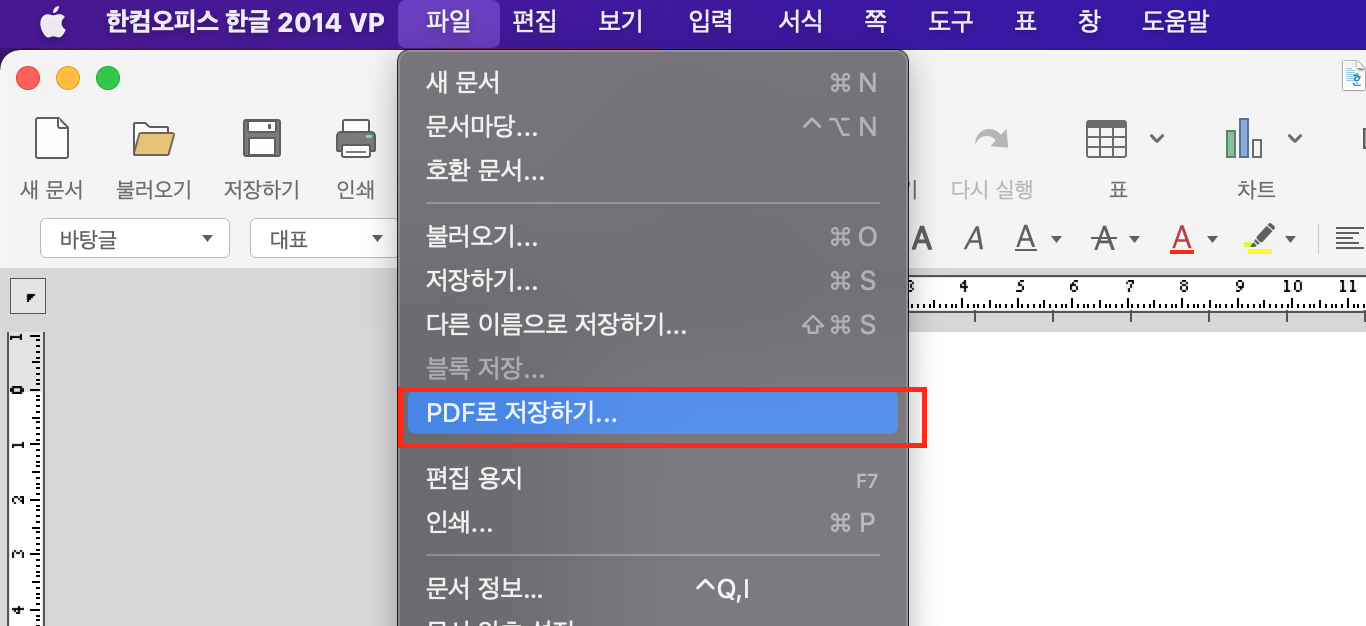Select PDF로 저장하기... menu item
1366x626 pixels.
pos(652,413)
